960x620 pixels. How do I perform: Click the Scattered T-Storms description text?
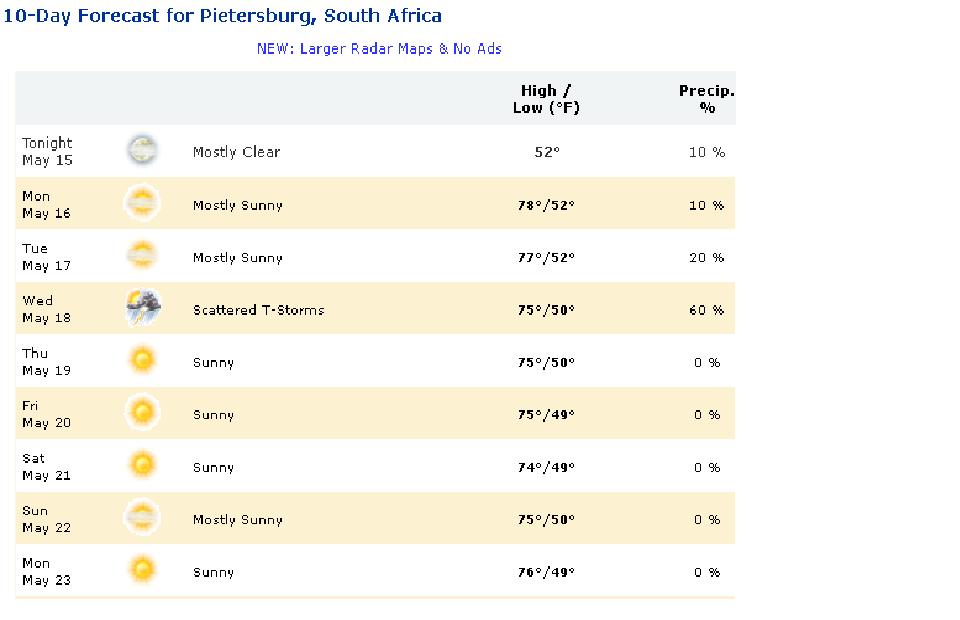pyautogui.click(x=258, y=310)
